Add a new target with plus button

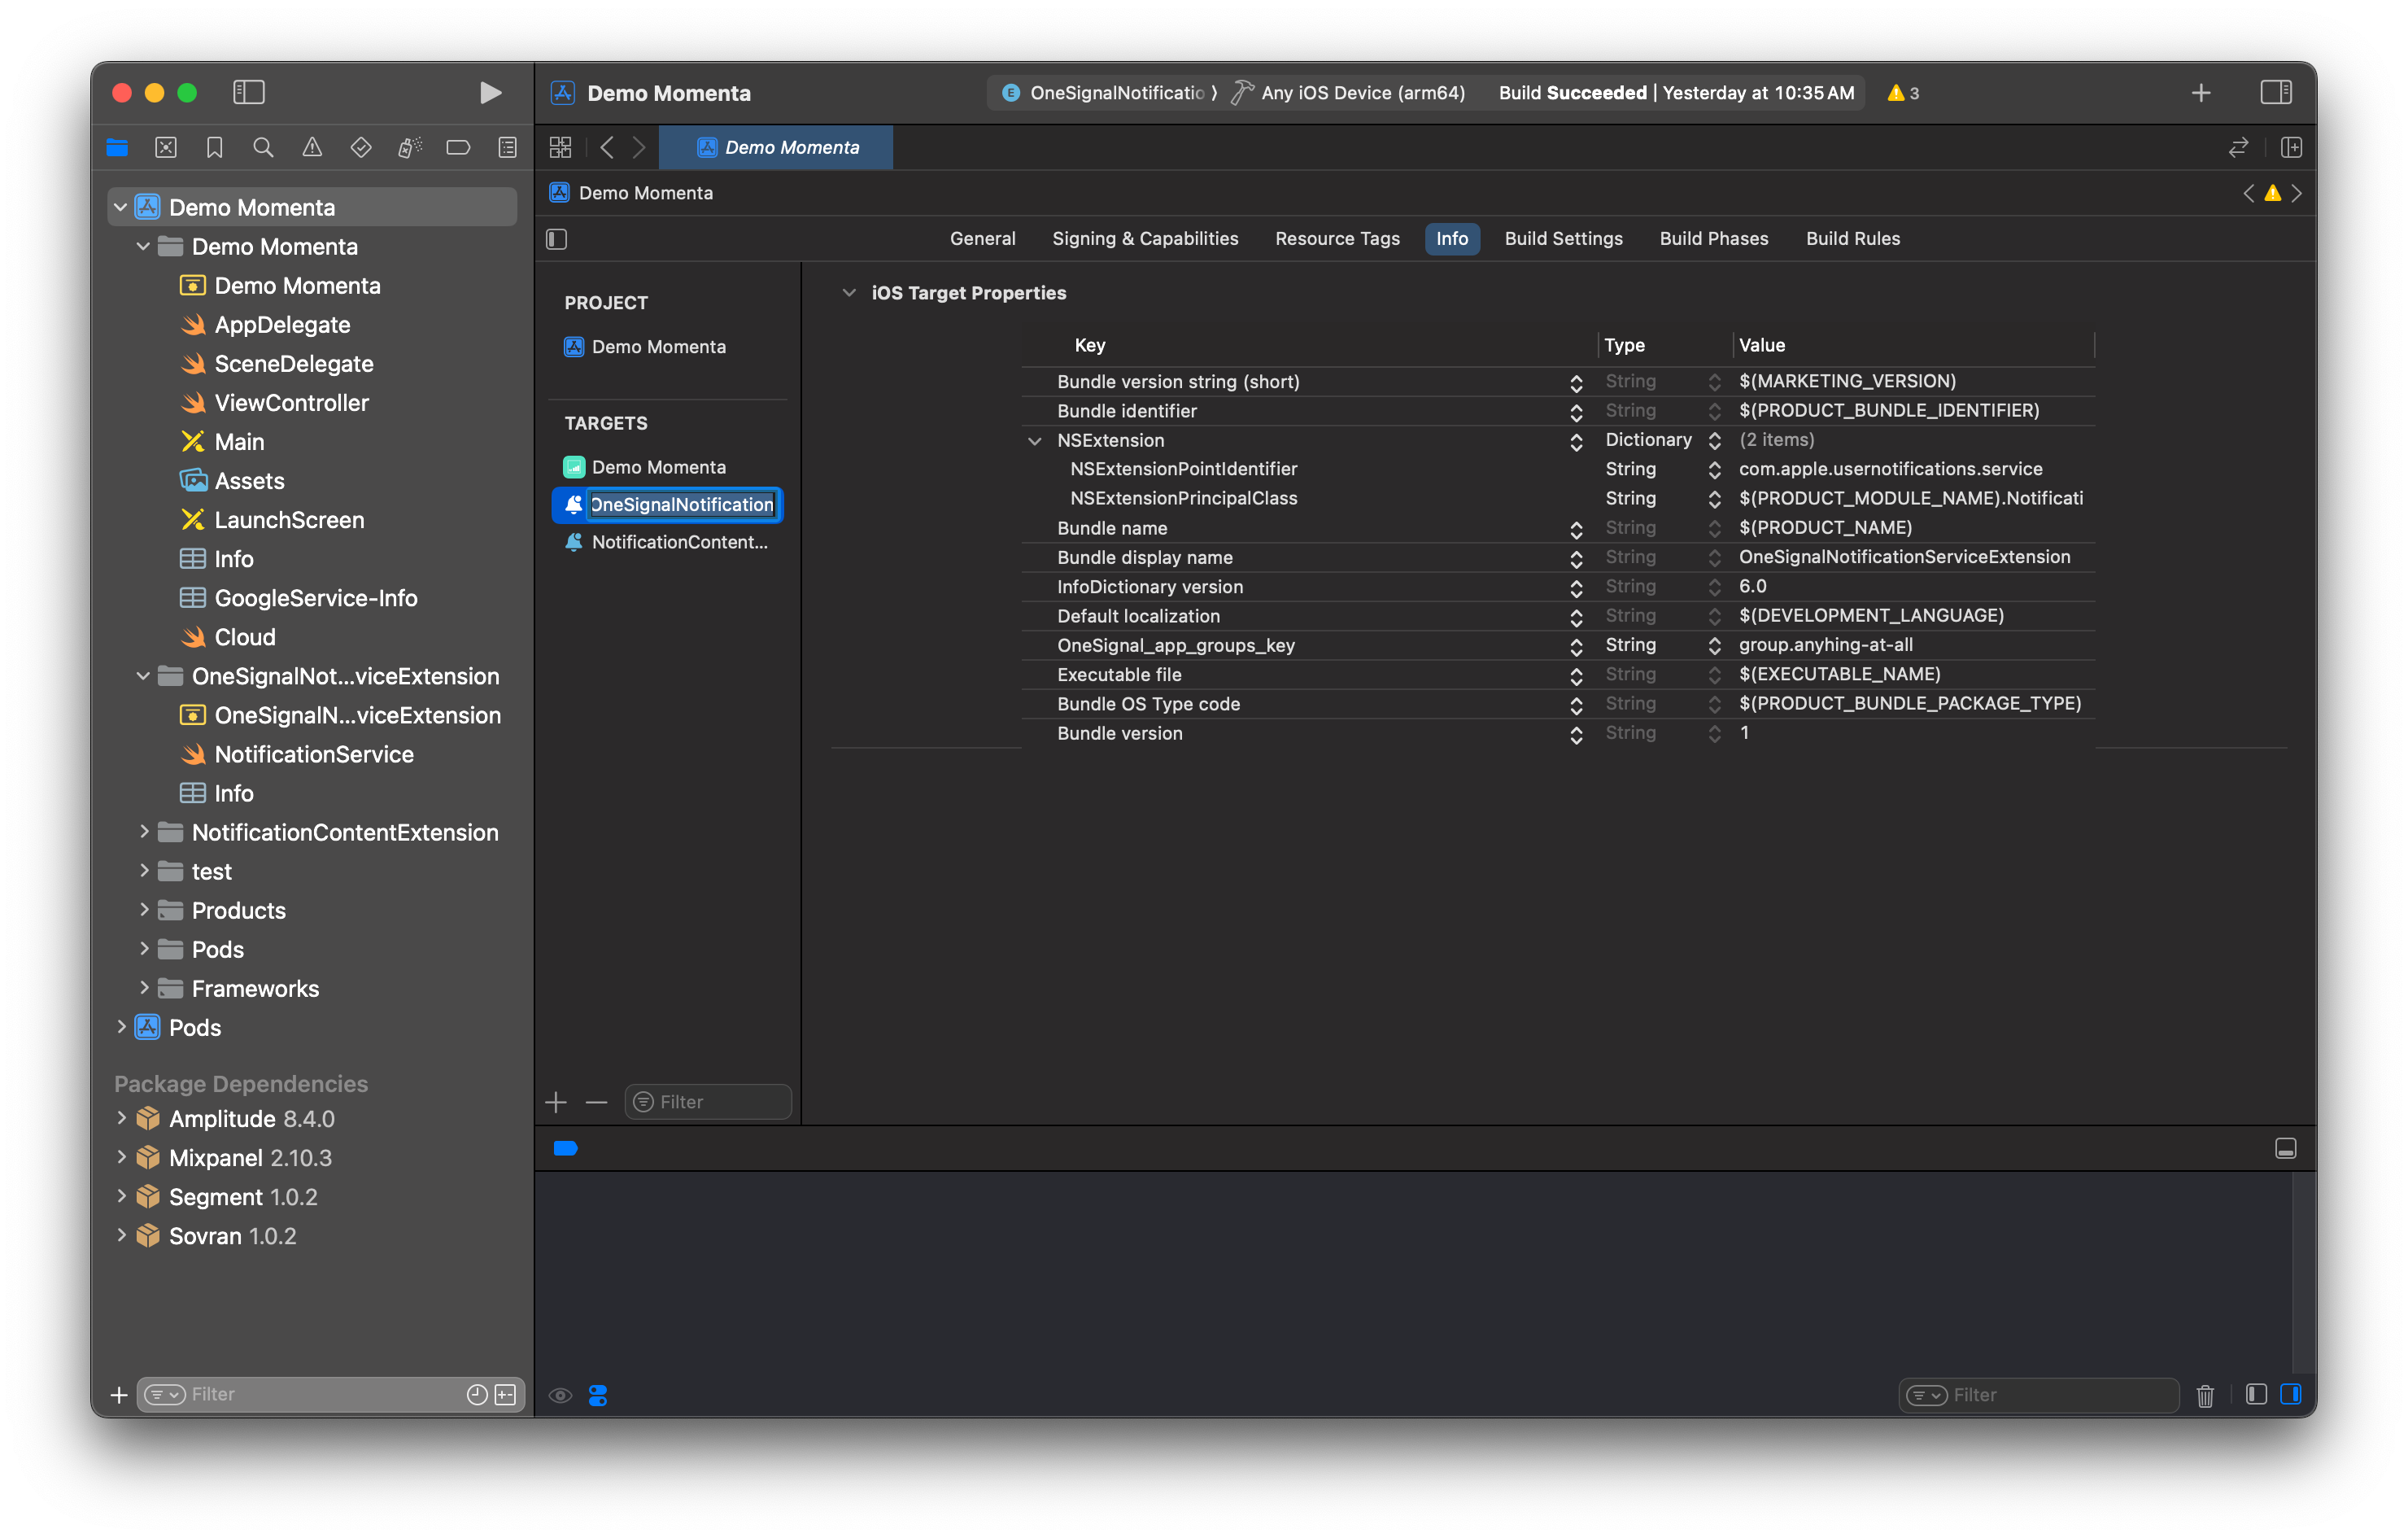[556, 1102]
